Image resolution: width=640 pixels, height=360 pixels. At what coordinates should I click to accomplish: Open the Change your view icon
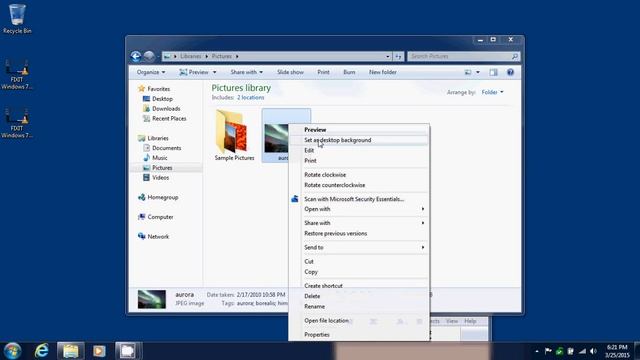[468, 72]
